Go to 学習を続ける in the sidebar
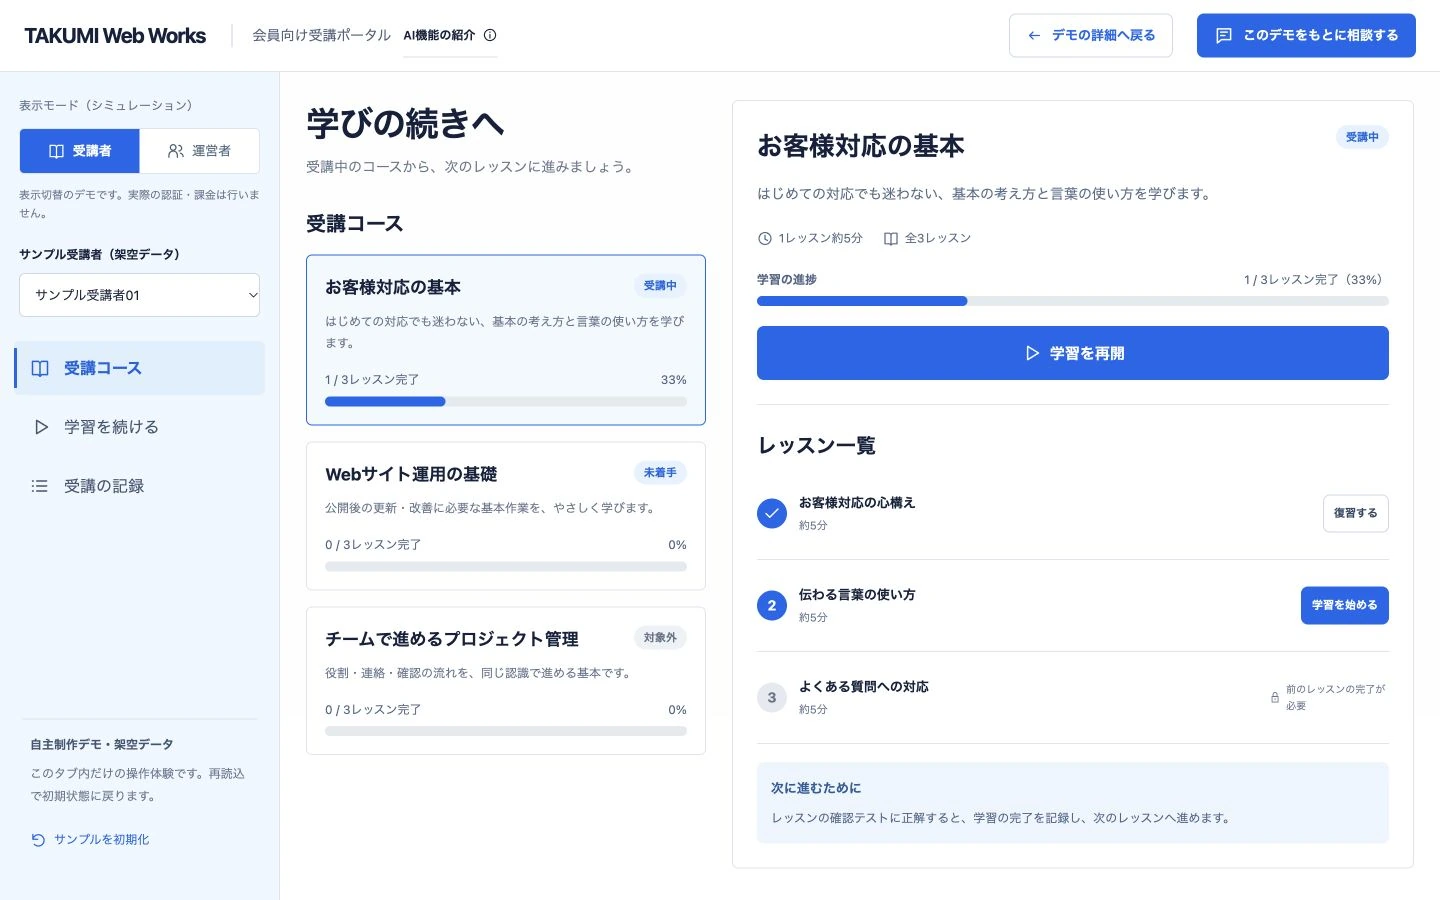Image resolution: width=1440 pixels, height=900 pixels. click(x=139, y=427)
